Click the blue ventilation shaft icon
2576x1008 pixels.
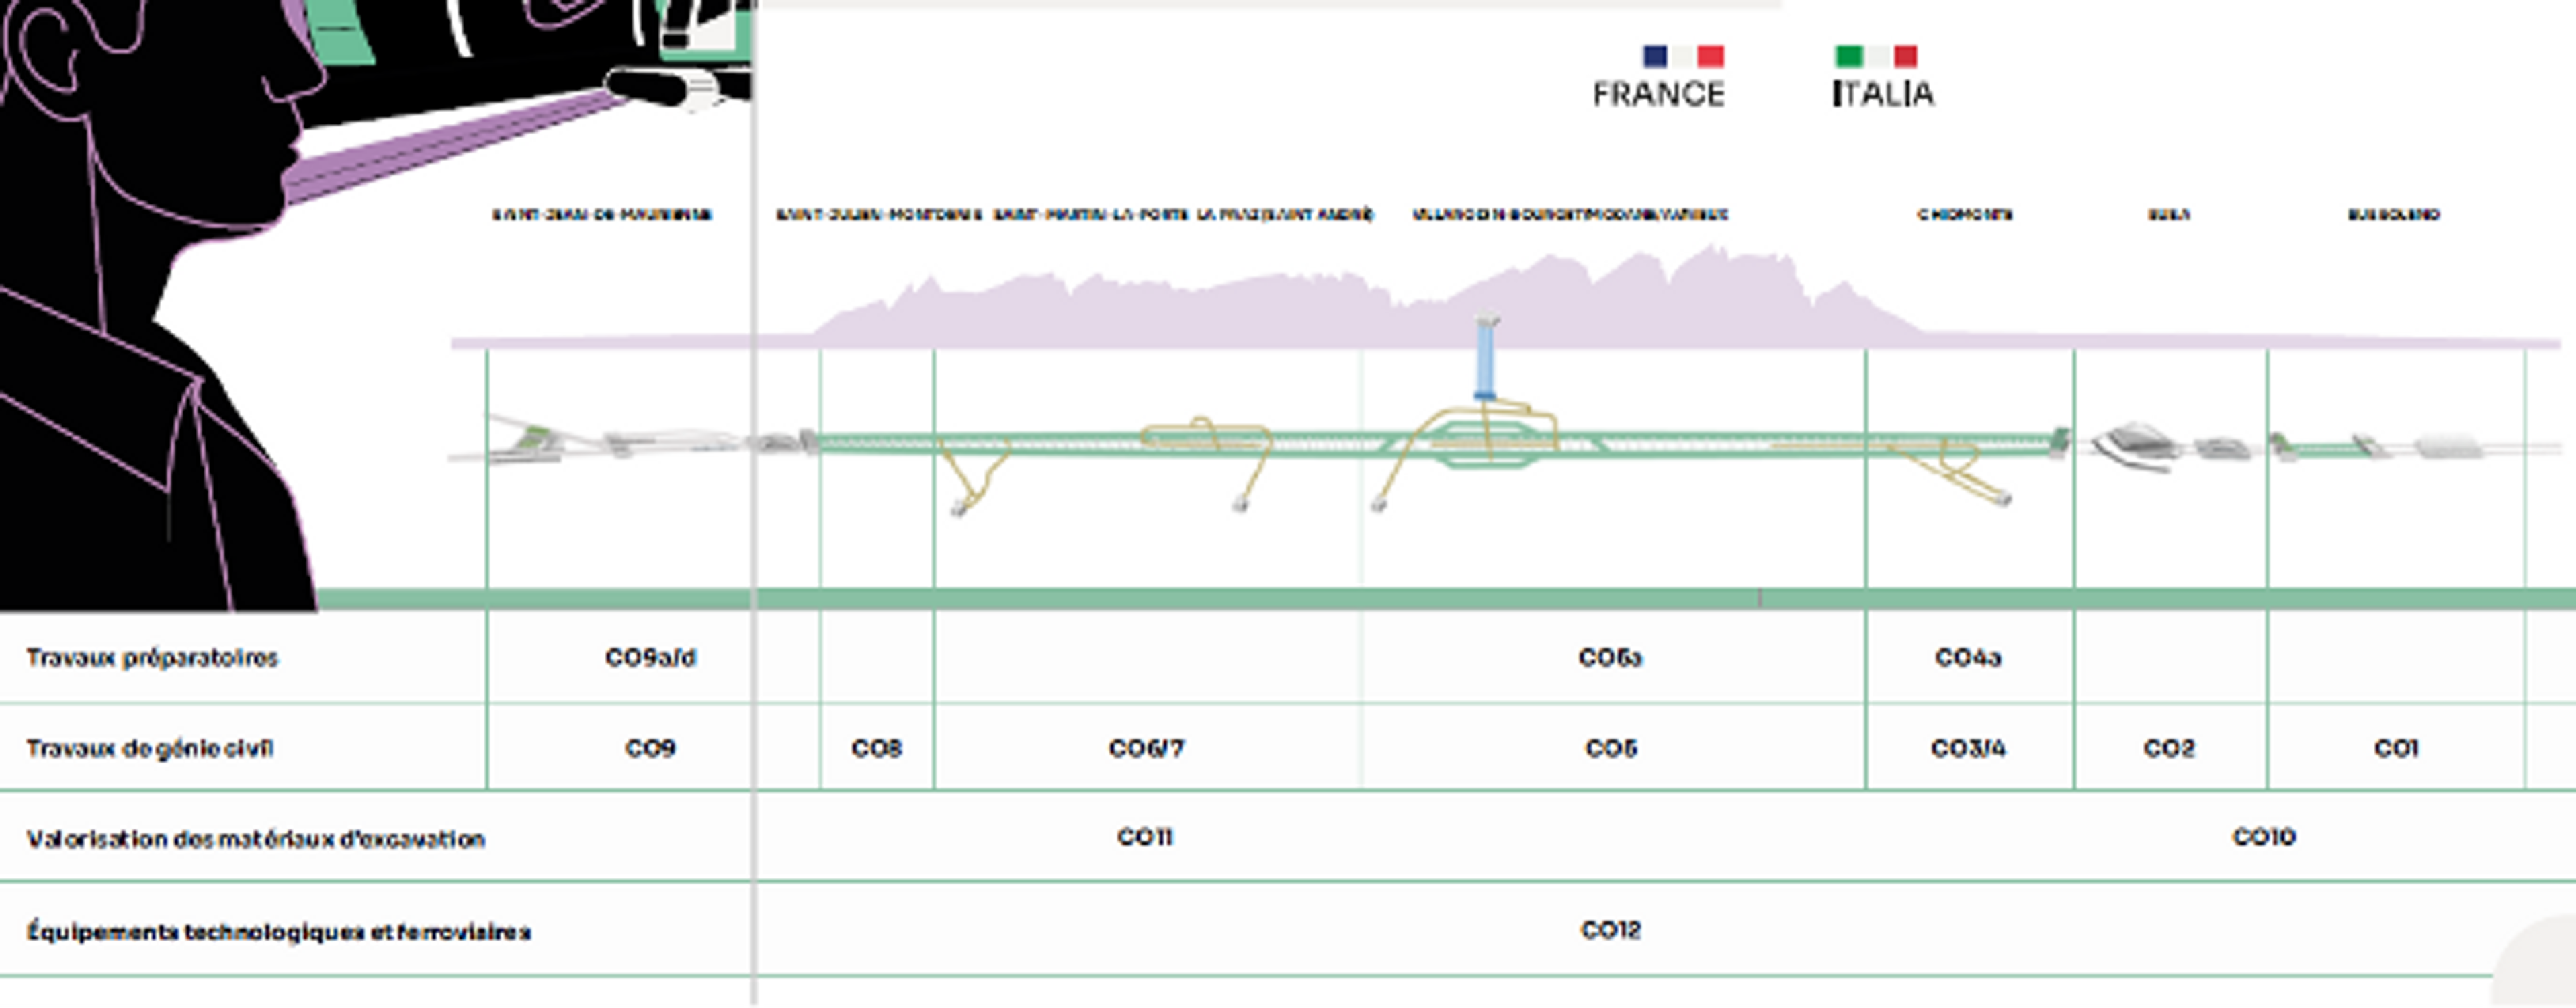(x=1486, y=359)
